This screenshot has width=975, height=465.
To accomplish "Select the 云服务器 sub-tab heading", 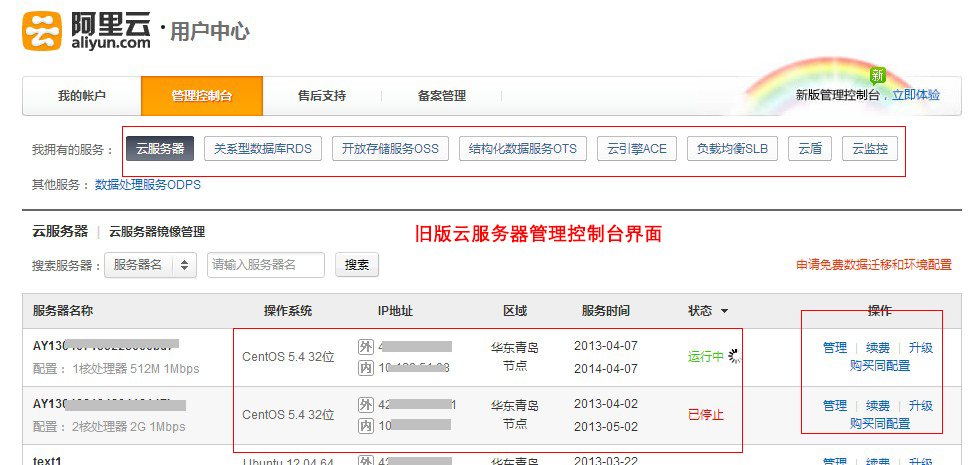I will (x=60, y=231).
